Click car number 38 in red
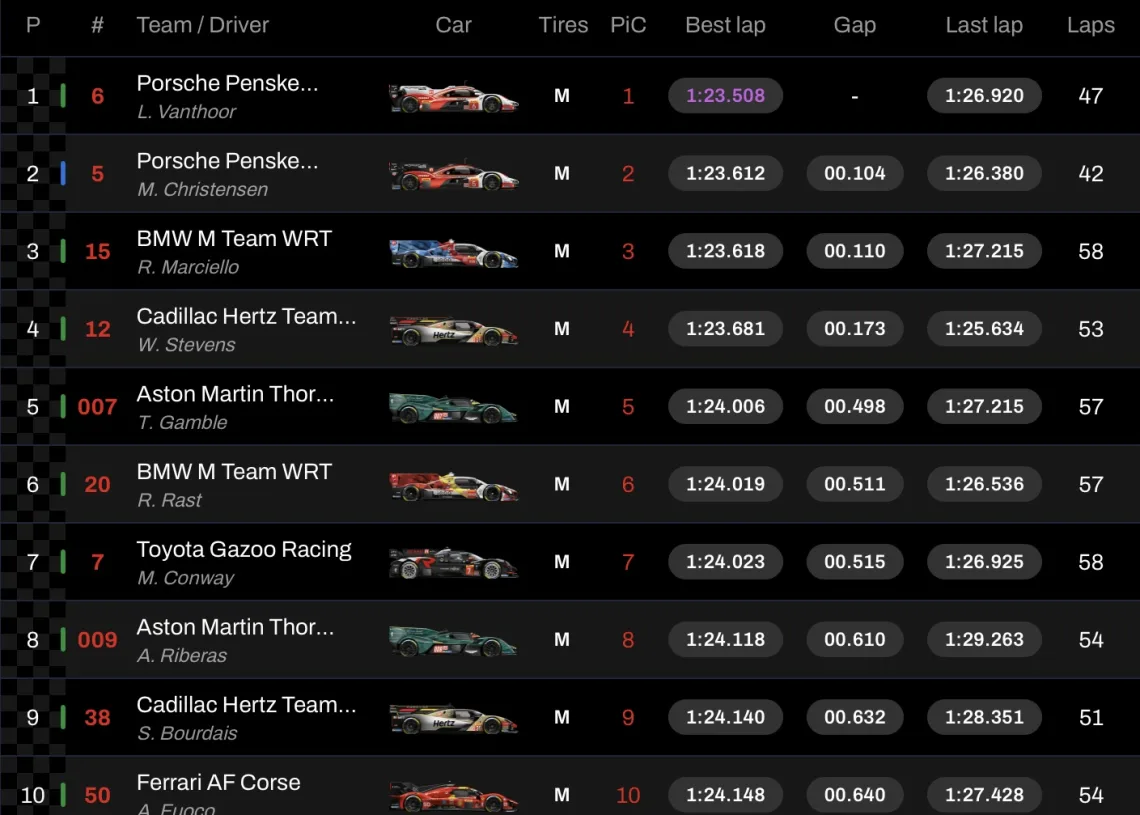Screen dimensions: 1140x815 tap(97, 717)
